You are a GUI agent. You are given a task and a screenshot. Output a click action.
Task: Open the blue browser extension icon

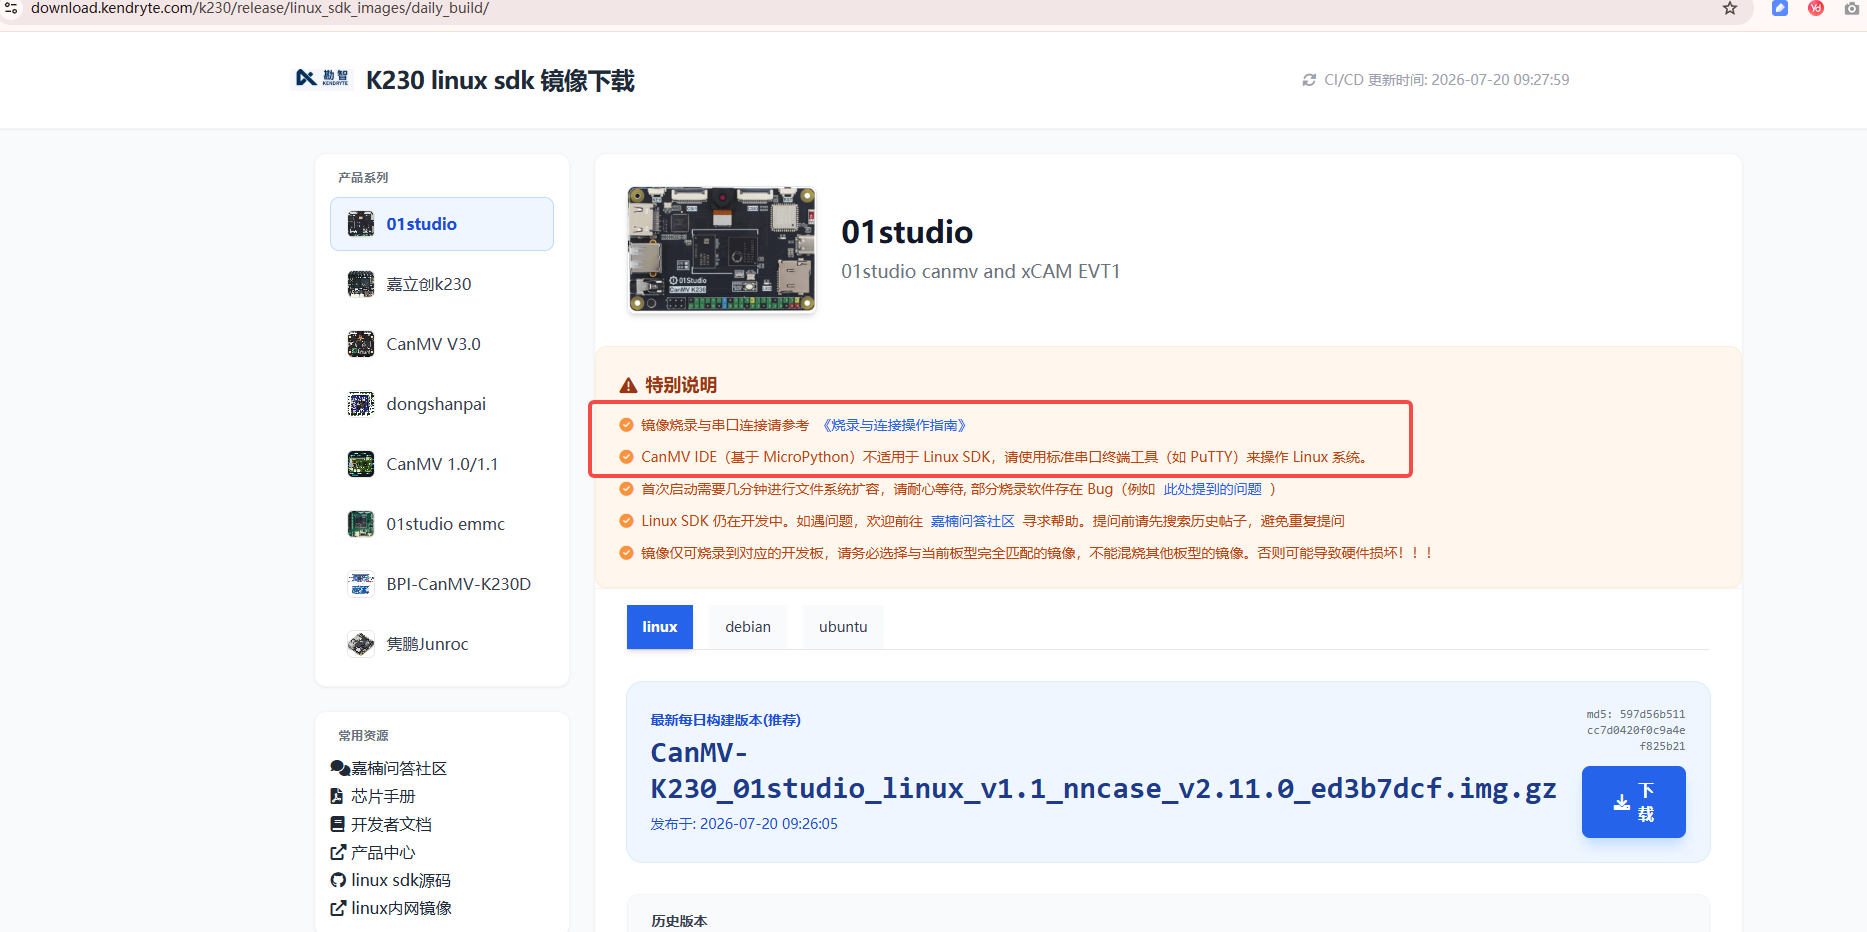(1780, 8)
